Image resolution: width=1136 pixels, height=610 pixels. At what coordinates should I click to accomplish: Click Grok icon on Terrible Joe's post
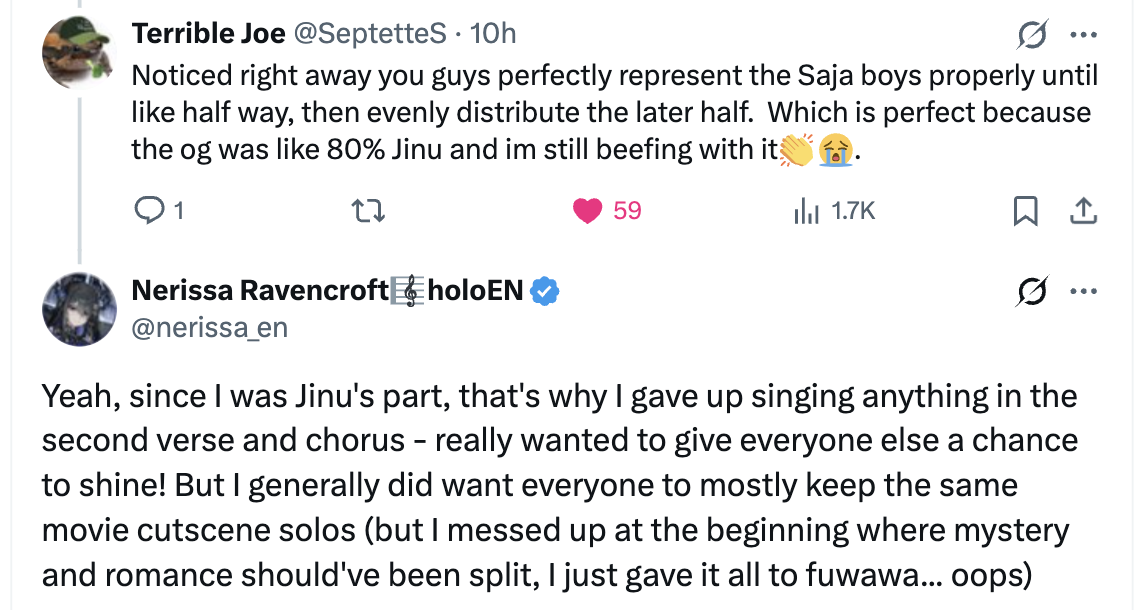pyautogui.click(x=1029, y=35)
